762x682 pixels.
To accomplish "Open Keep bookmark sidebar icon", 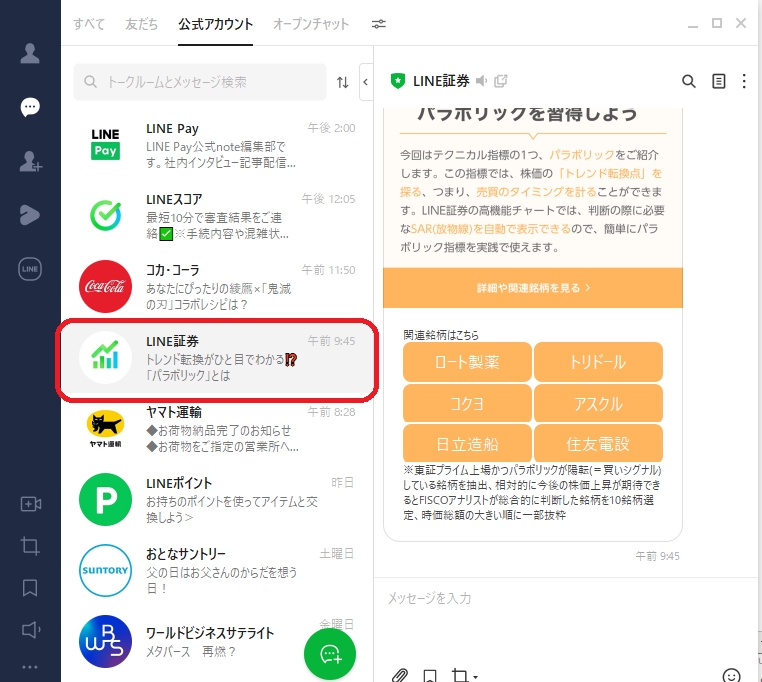I will 30,588.
